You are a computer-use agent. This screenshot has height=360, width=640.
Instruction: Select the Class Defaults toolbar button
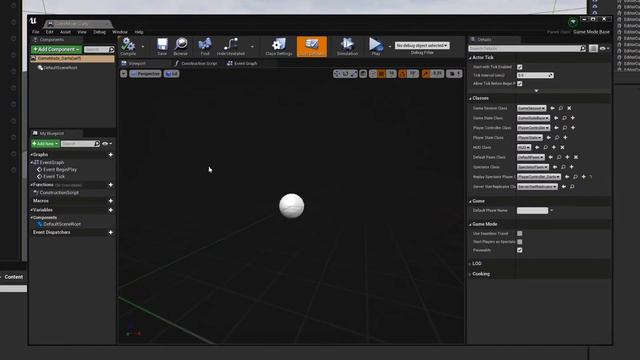point(312,46)
